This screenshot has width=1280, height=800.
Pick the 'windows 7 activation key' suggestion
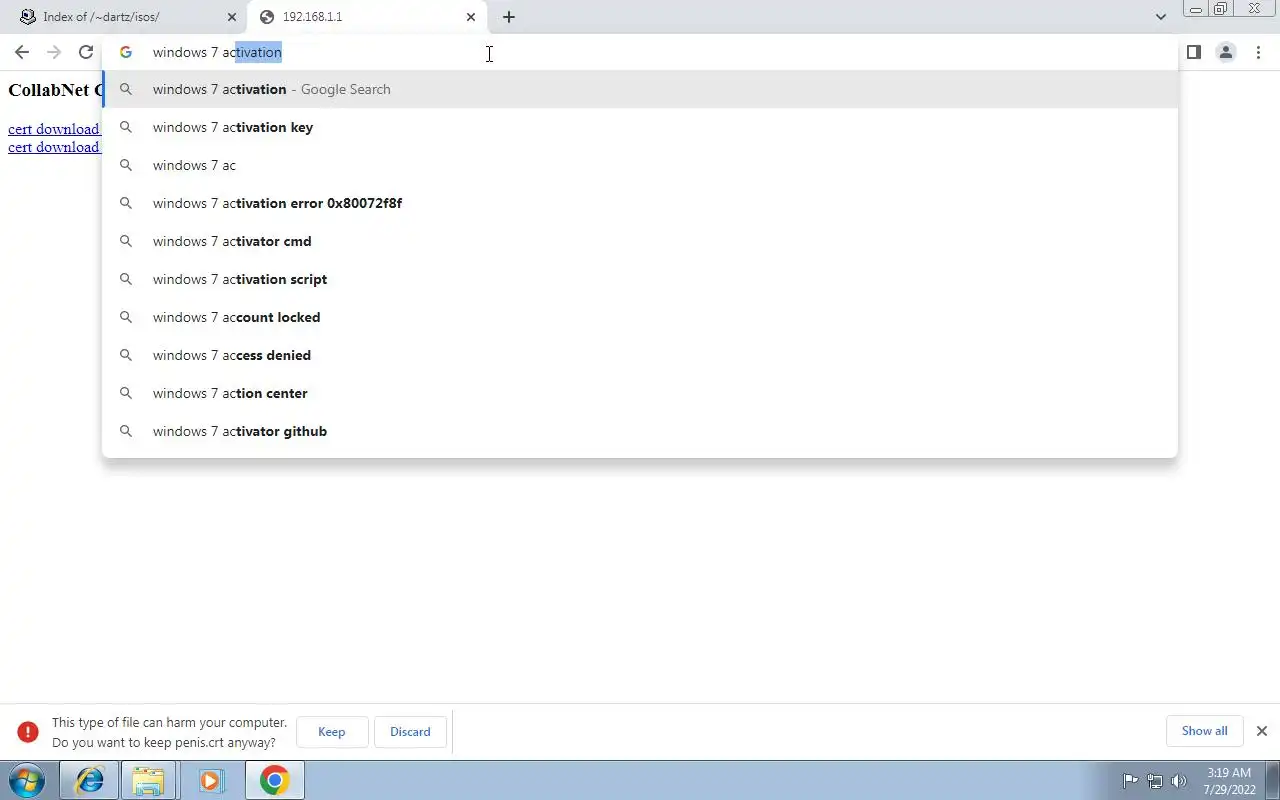[640, 127]
